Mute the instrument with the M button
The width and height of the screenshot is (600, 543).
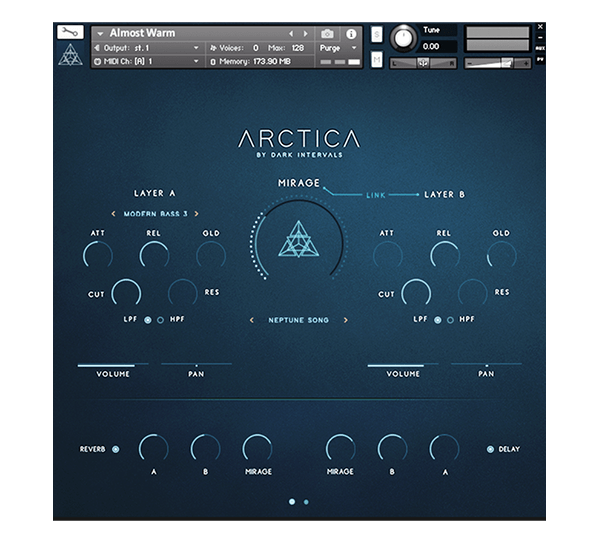pyautogui.click(x=377, y=59)
